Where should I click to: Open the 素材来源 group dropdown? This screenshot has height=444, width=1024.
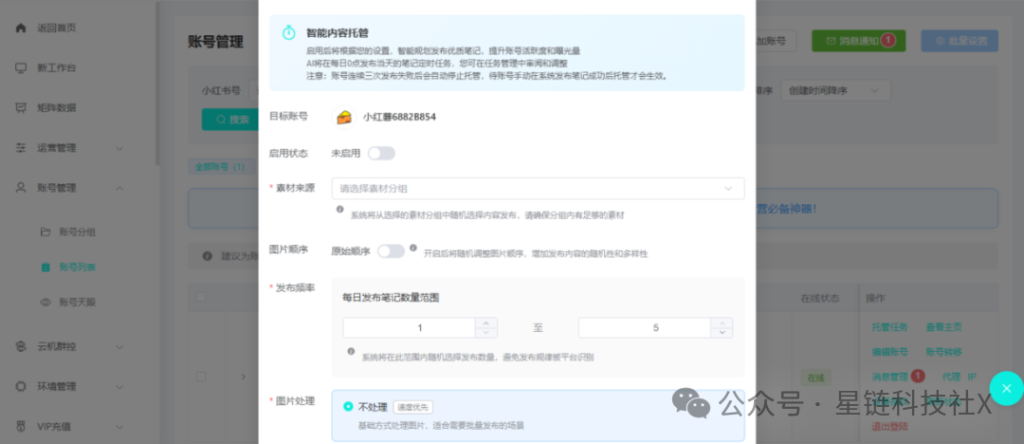(x=537, y=189)
